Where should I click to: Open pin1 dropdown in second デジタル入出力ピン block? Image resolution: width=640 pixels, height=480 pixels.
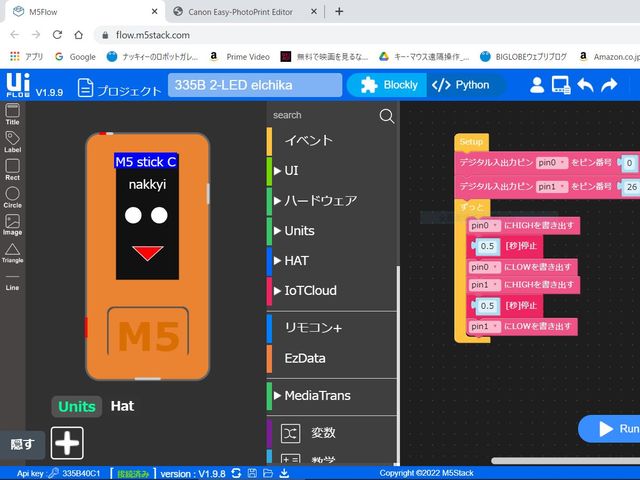point(552,187)
